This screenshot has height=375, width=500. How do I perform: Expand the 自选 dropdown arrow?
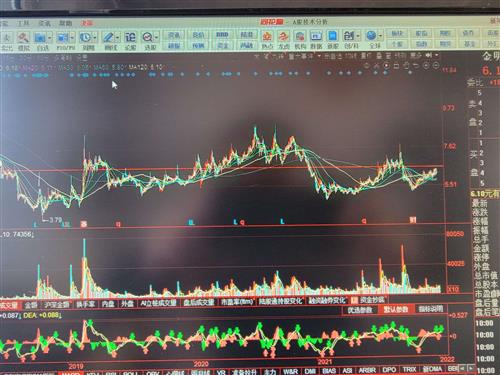[x=50, y=37]
